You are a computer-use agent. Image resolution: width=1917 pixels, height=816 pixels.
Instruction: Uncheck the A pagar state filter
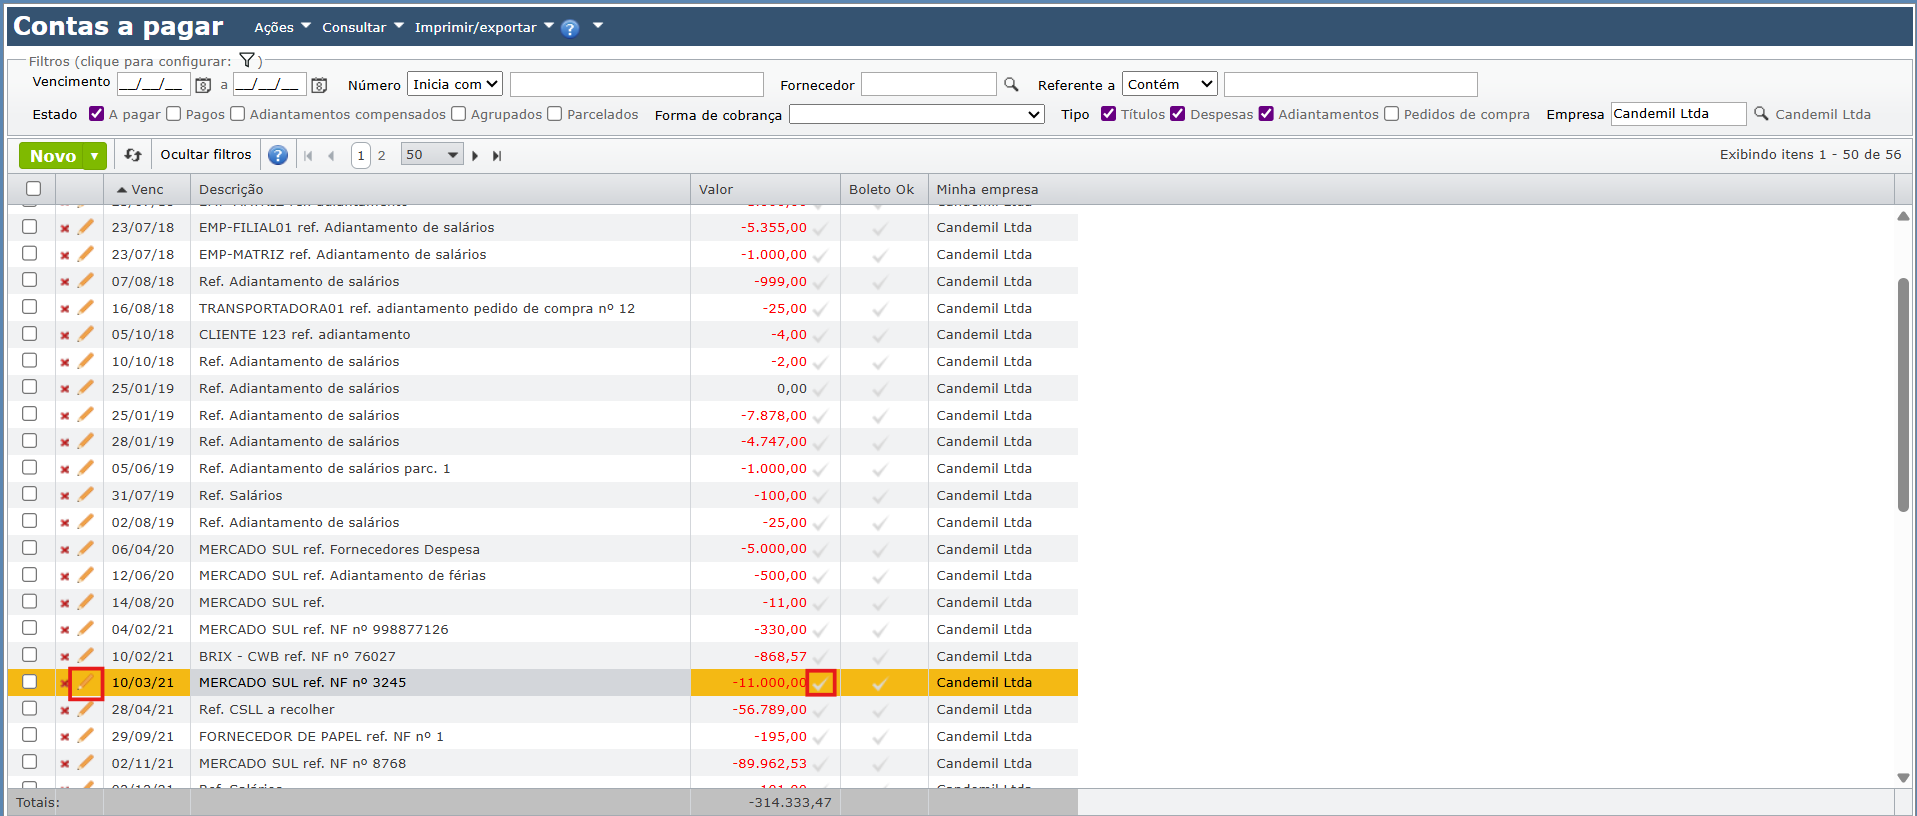tap(97, 114)
